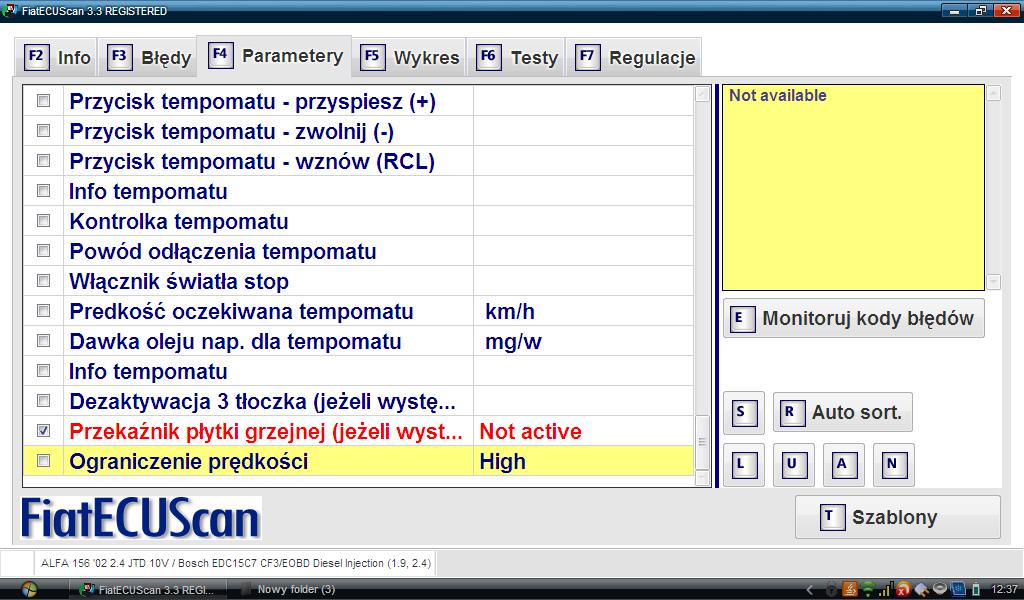
Task: Tick Powód odłączenia tempomatu checkbox
Action: coord(43,251)
